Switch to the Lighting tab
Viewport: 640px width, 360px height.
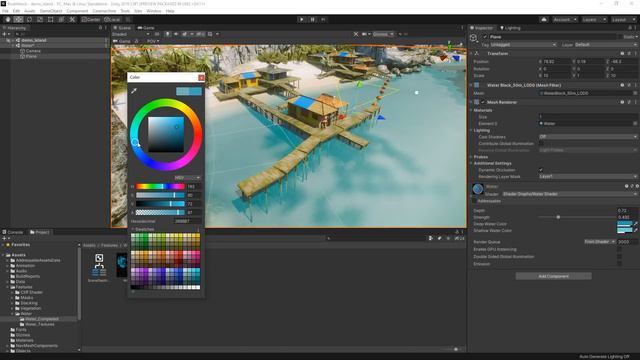(x=510, y=28)
